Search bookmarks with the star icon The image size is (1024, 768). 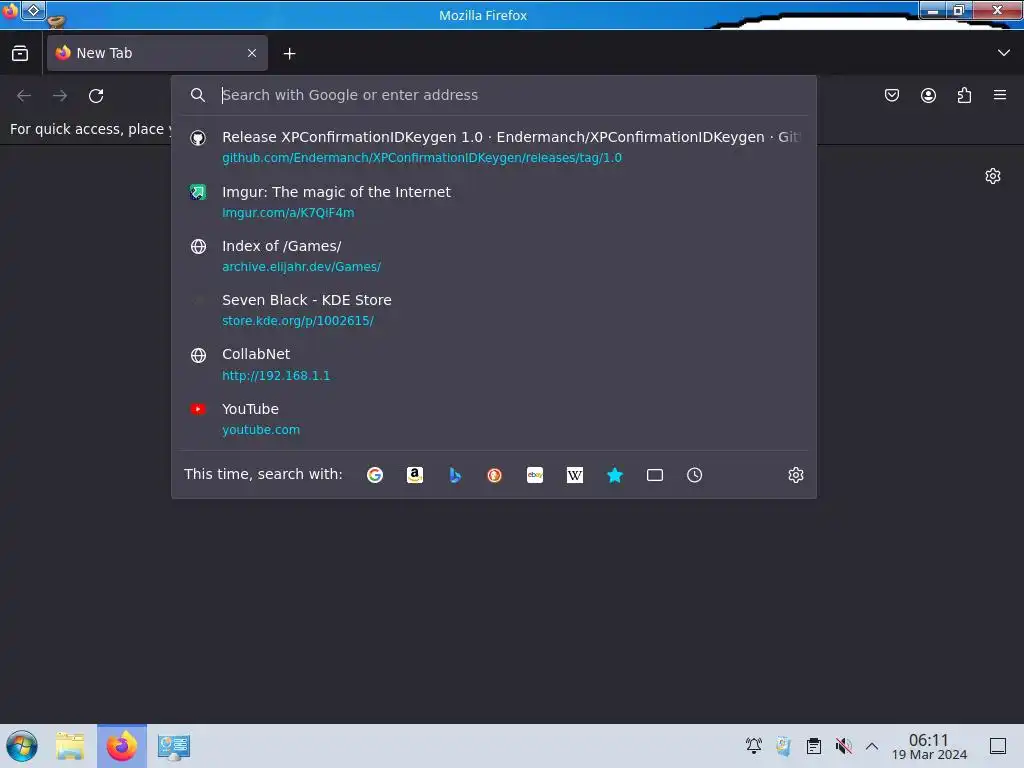615,475
